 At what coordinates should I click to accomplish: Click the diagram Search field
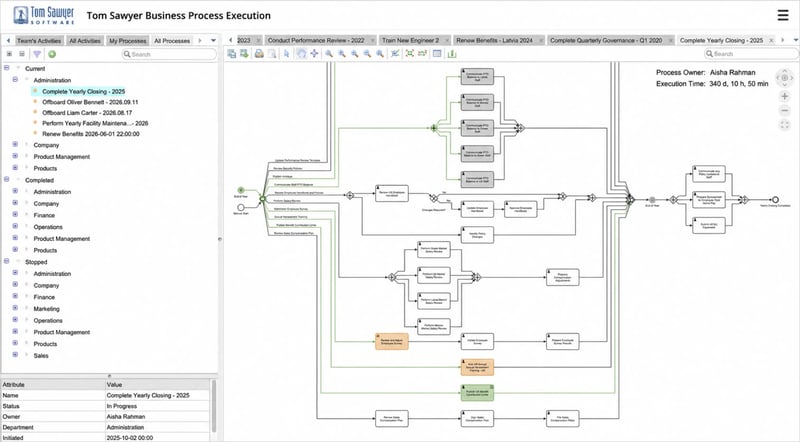pyautogui.click(x=751, y=54)
